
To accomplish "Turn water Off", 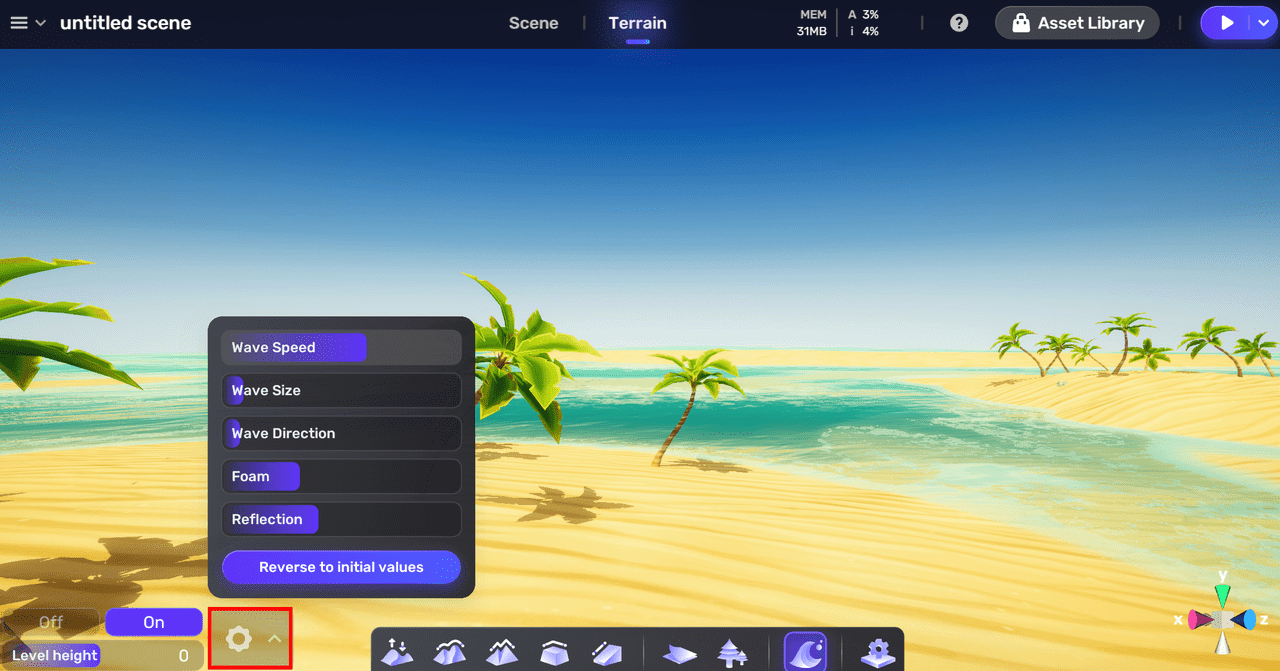I will click(51, 622).
